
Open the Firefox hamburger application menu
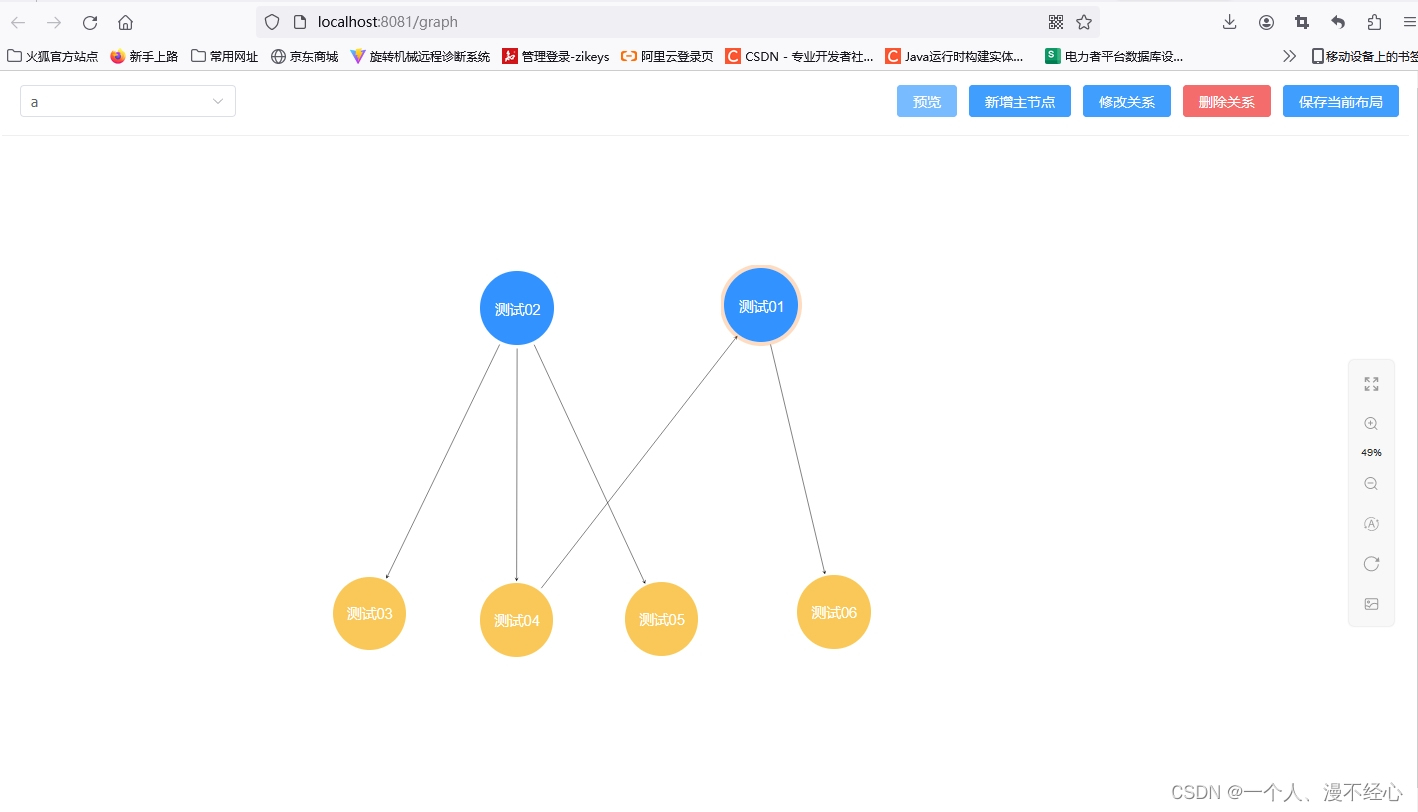tap(1408, 21)
